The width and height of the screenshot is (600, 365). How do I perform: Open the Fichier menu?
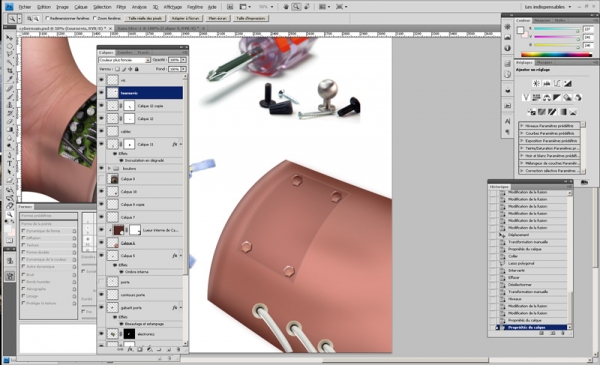pyautogui.click(x=25, y=7)
